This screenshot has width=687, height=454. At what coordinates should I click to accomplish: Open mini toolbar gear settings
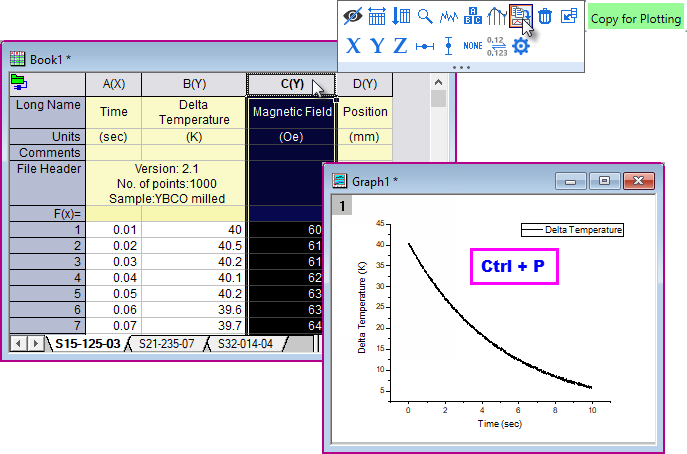tap(521, 46)
